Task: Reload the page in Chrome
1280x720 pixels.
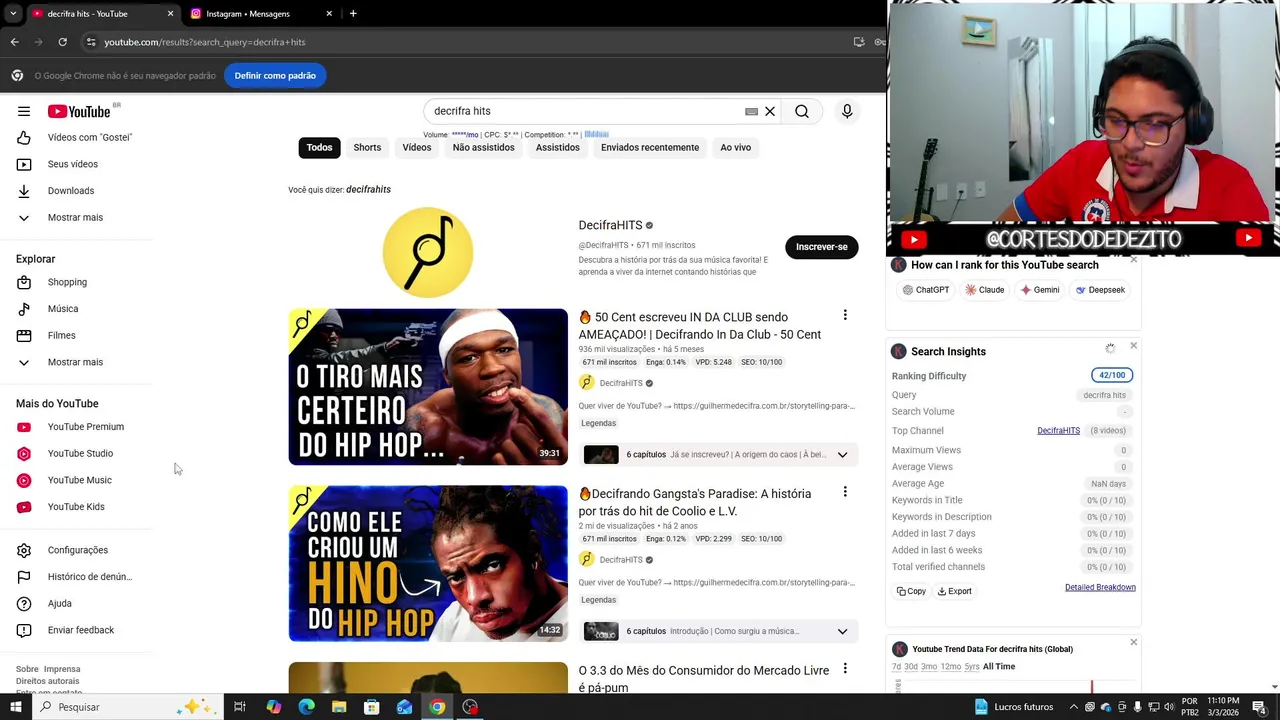Action: 62,42
